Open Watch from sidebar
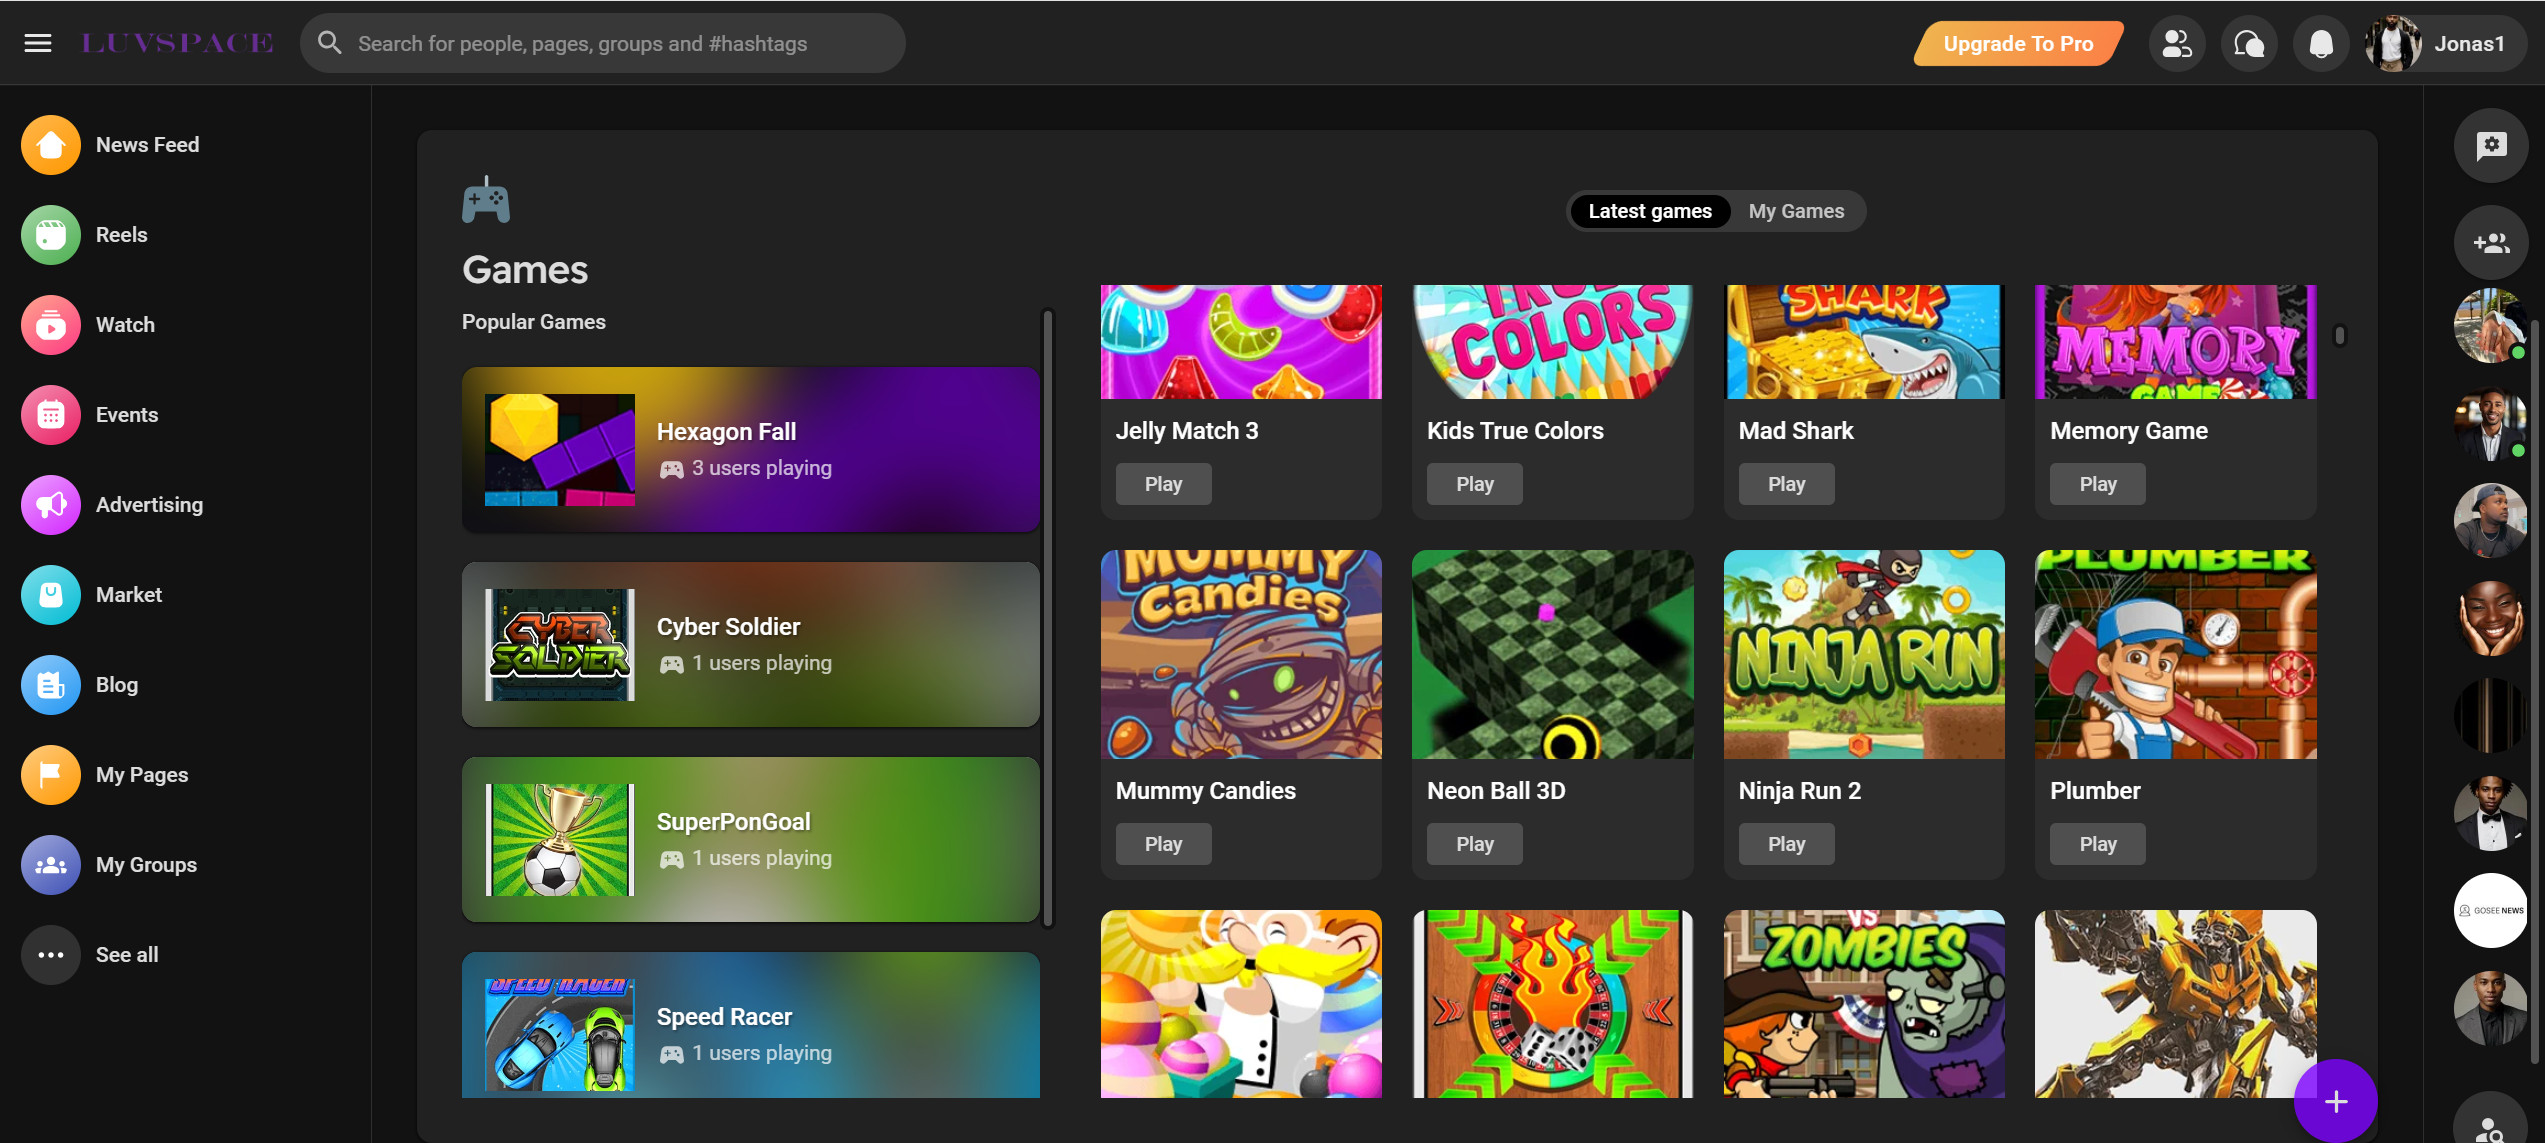 pos(88,325)
